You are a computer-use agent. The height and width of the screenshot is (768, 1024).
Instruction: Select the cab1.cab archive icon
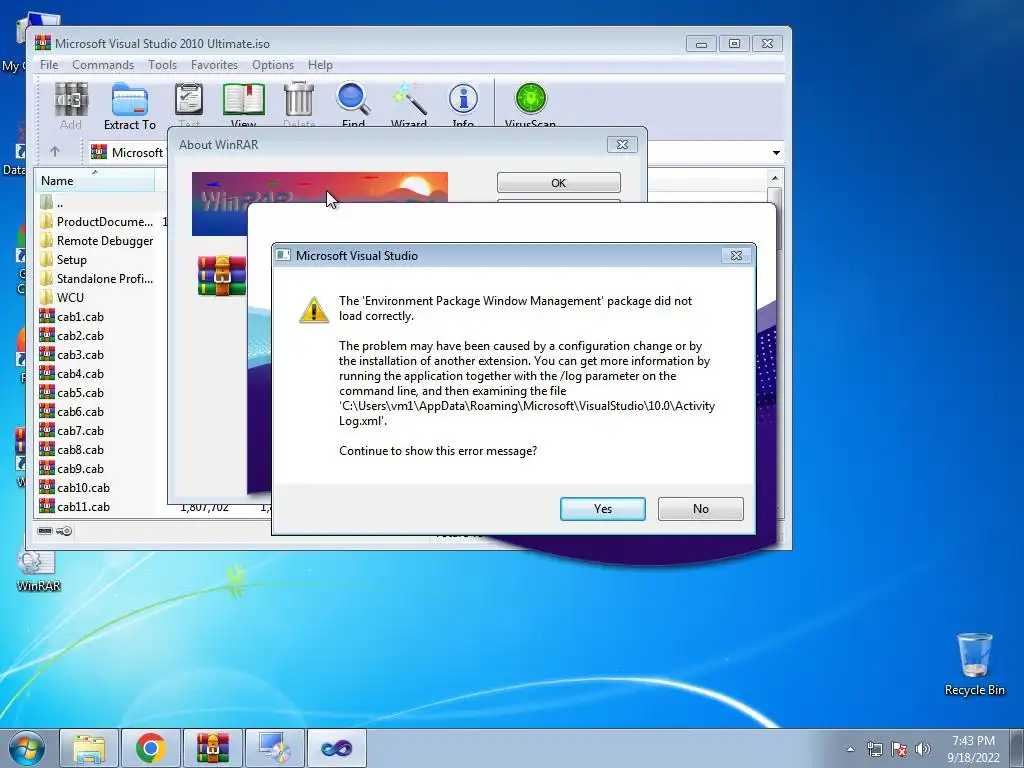tap(47, 317)
